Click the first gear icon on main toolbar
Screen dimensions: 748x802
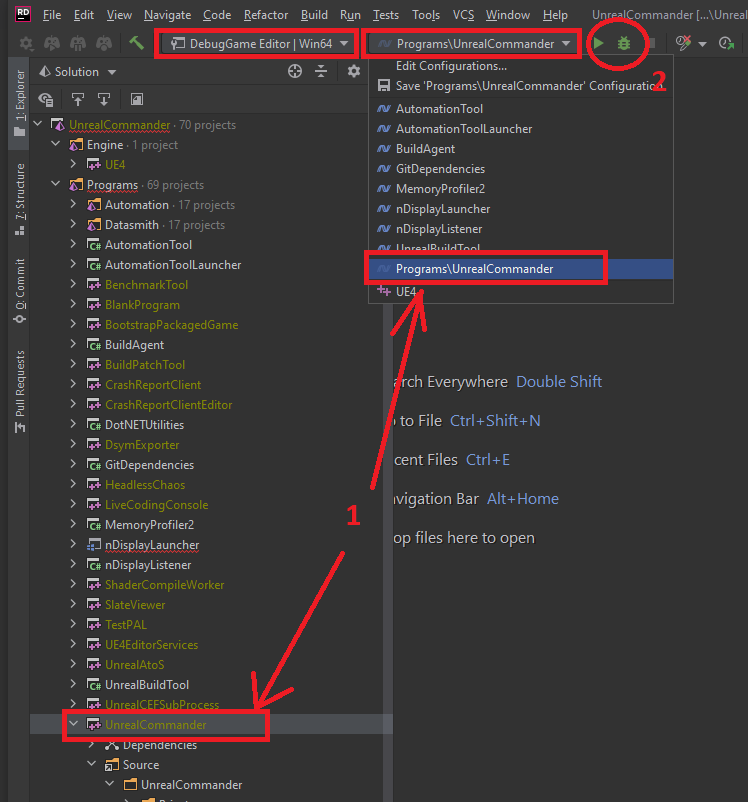[x=27, y=43]
